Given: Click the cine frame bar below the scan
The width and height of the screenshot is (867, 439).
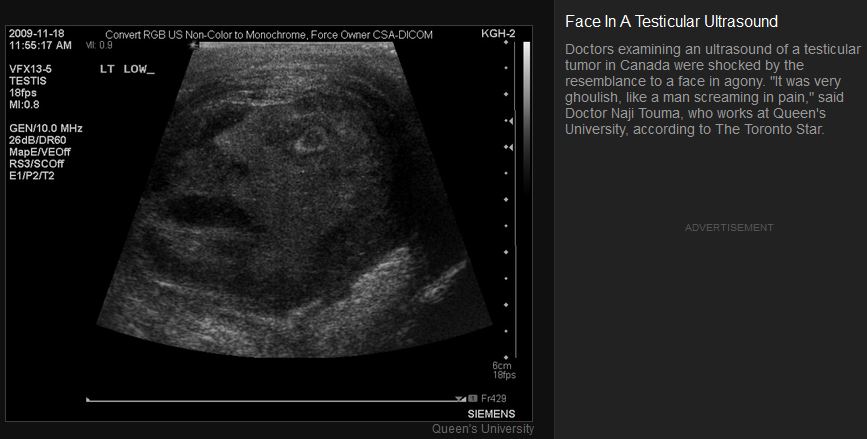Looking at the screenshot, I should tap(272, 400).
